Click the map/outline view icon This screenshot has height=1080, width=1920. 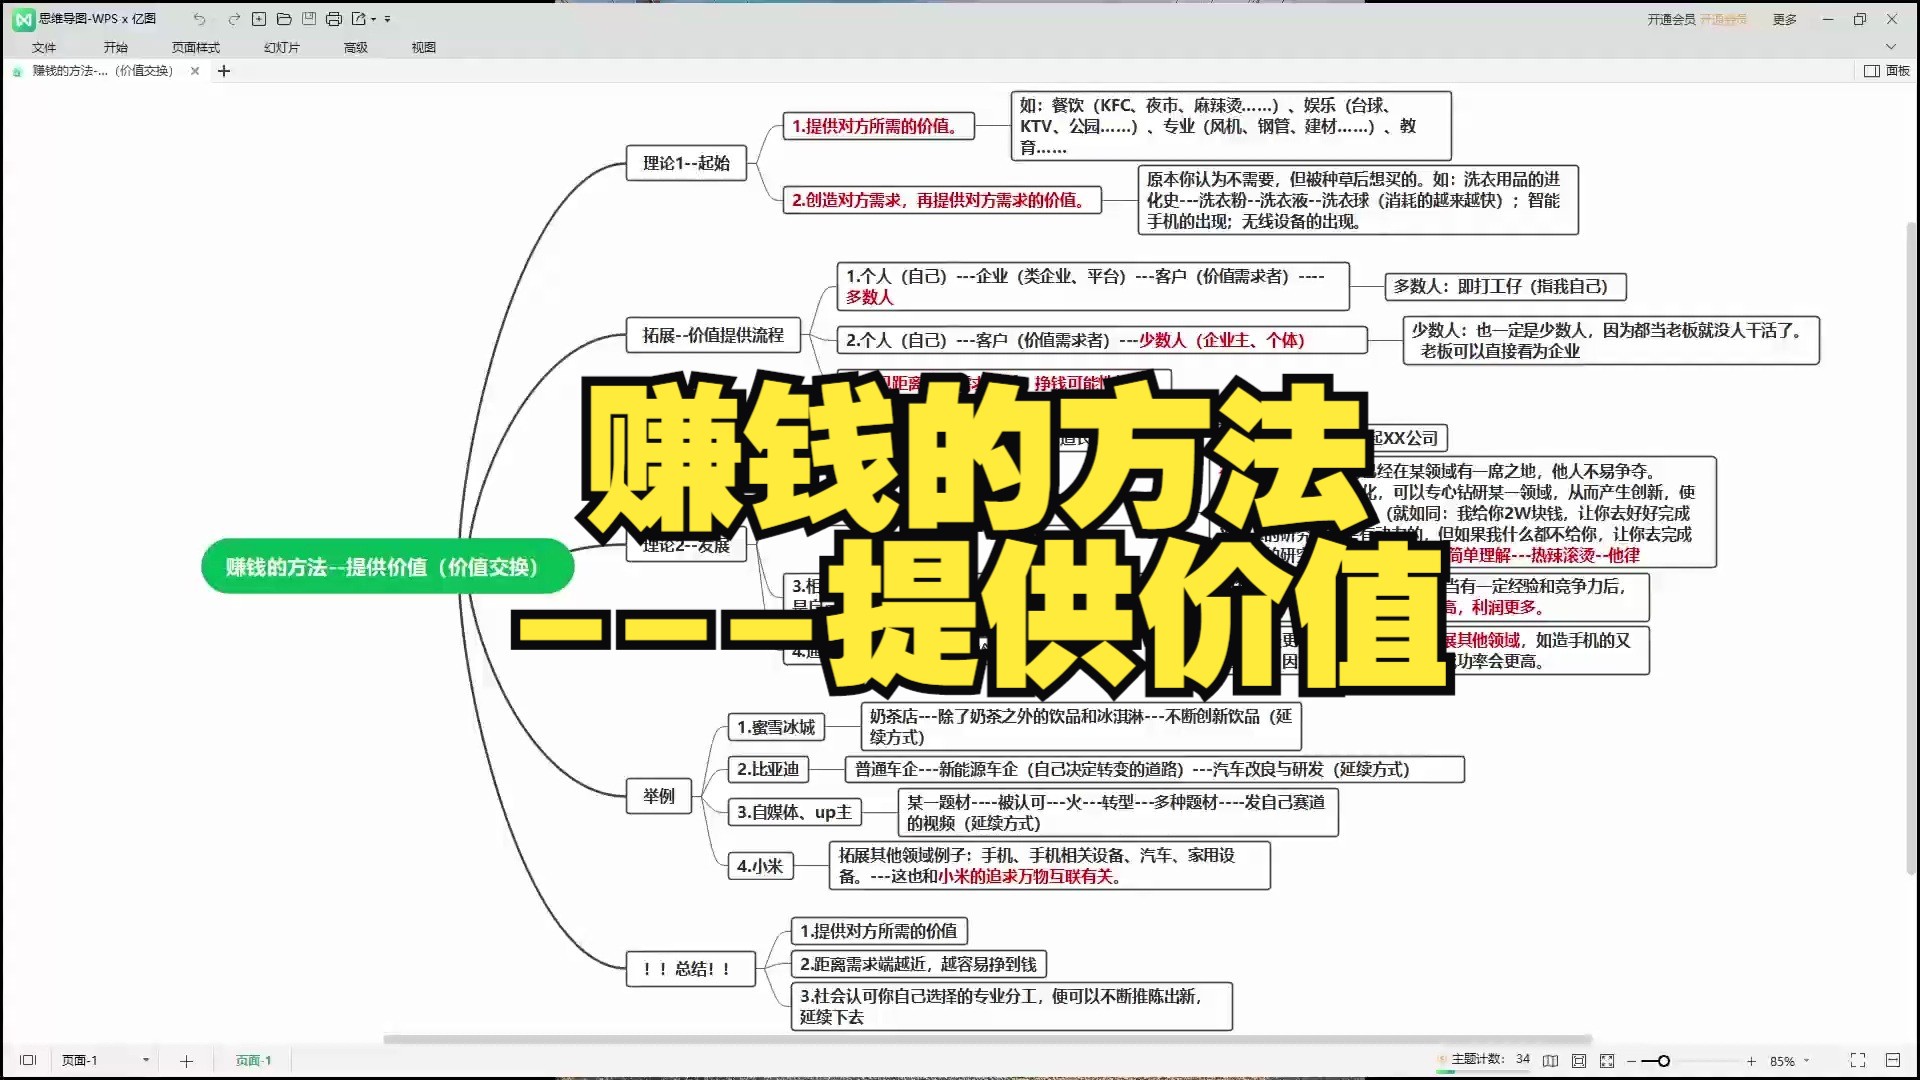coord(1550,1060)
